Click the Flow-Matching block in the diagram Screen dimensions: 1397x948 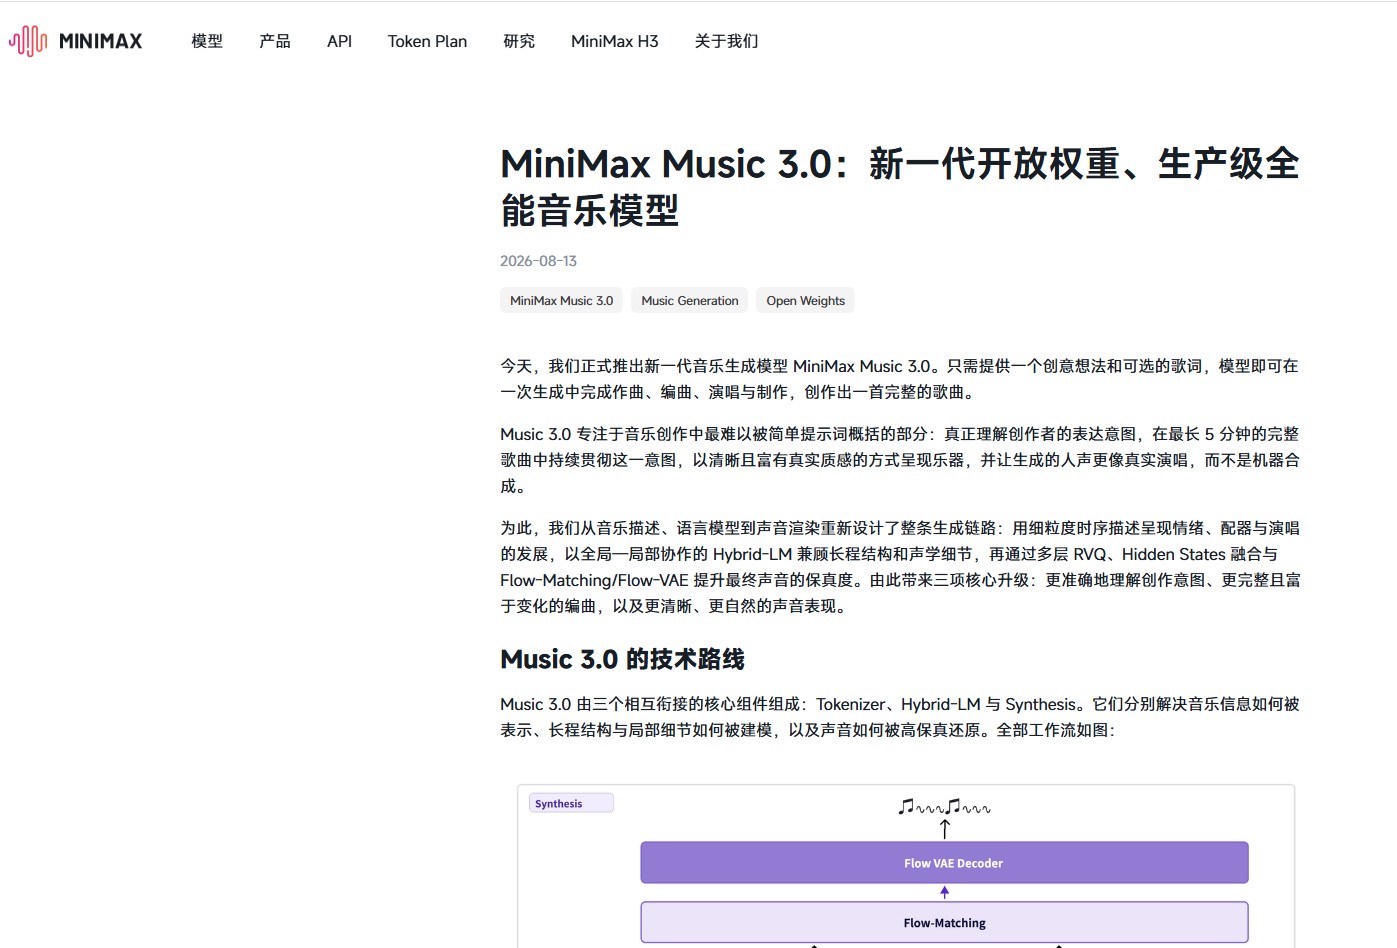tap(945, 922)
